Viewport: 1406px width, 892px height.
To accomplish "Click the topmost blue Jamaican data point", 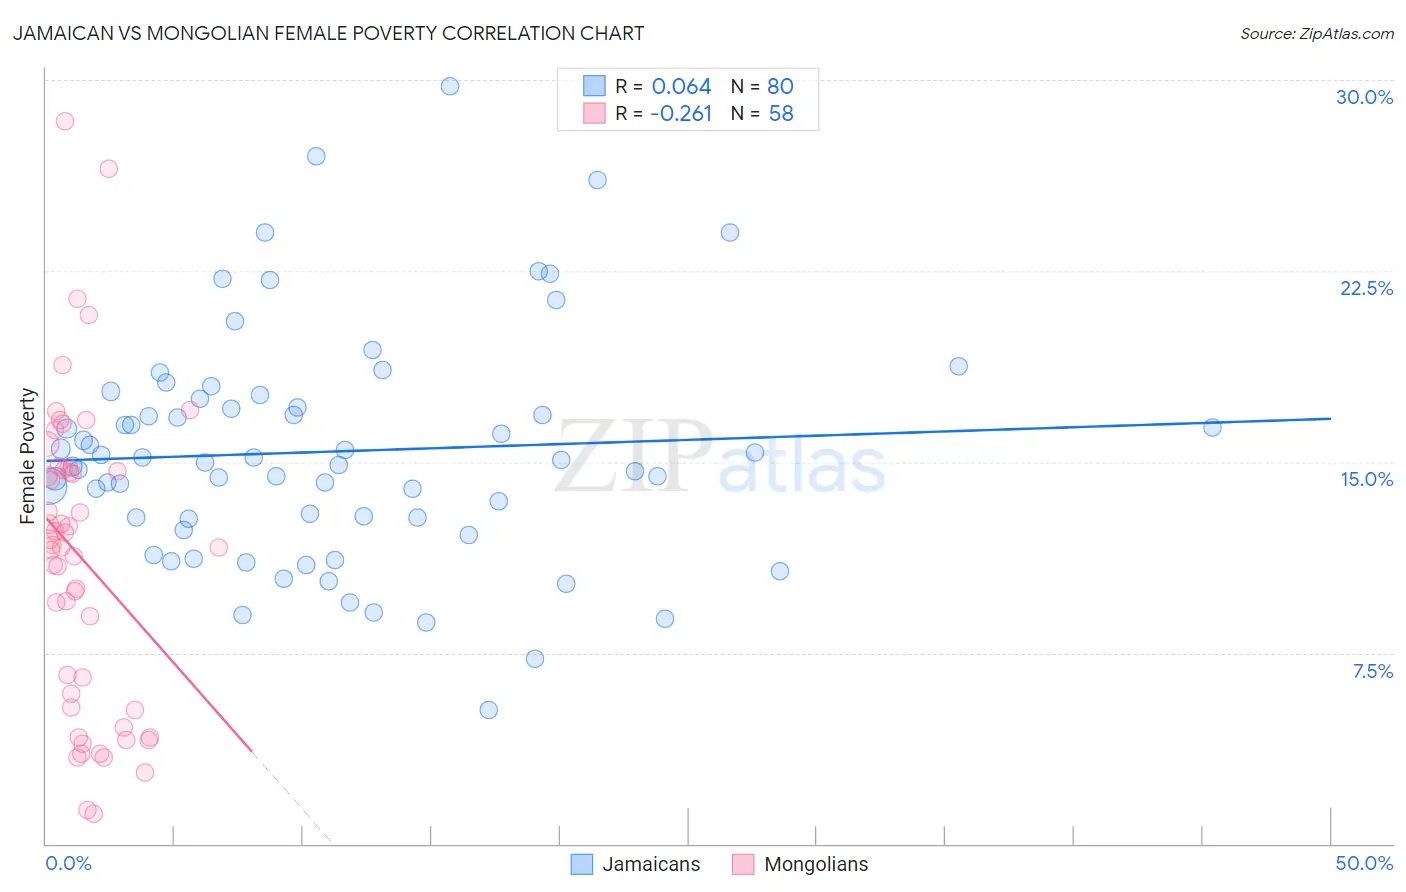I will (450, 86).
